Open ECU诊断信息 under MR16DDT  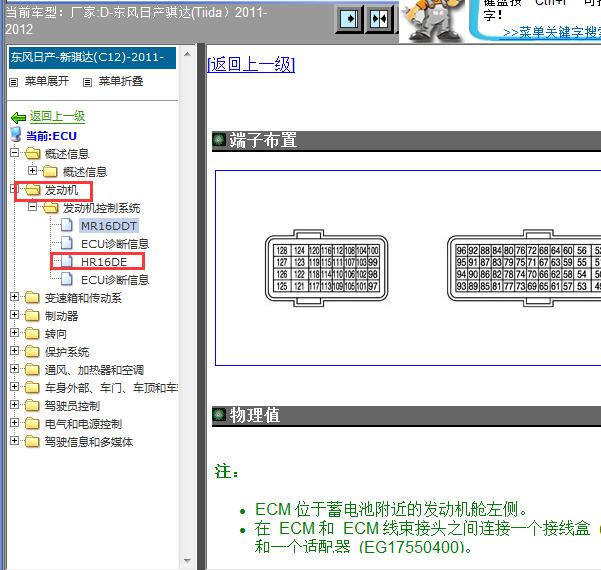pos(115,244)
